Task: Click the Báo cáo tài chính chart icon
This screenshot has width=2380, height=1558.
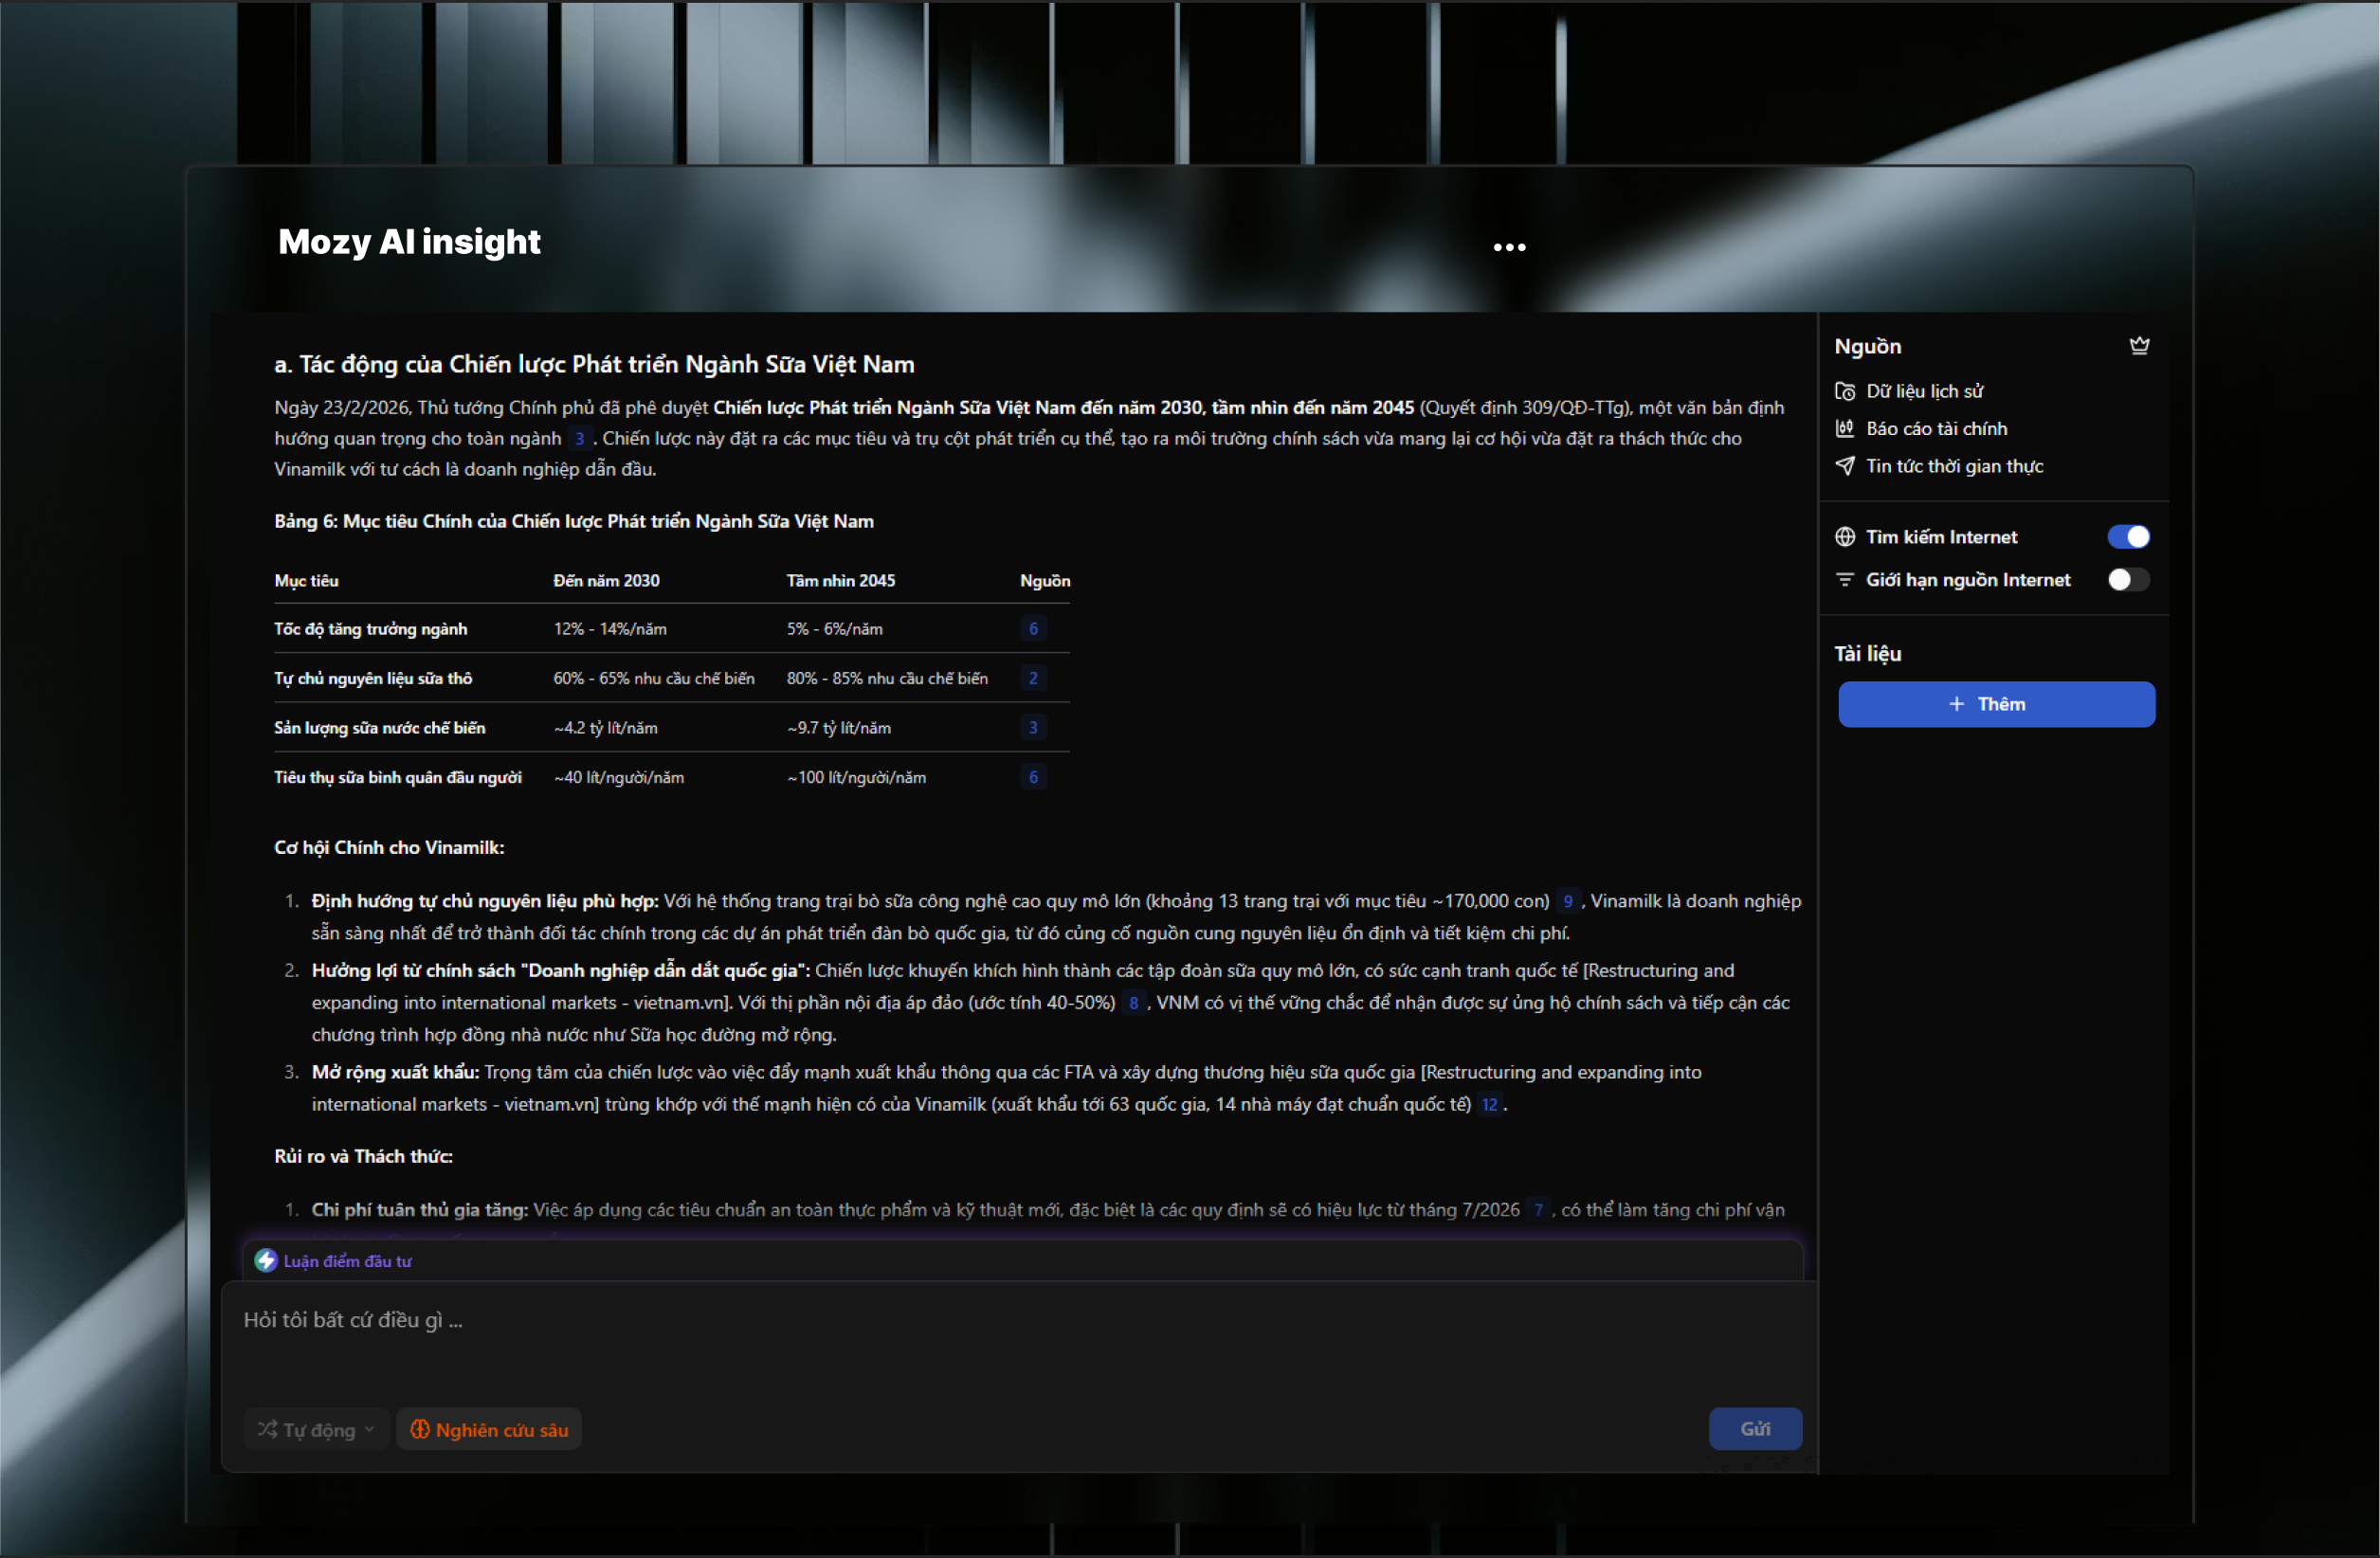Action: click(1845, 429)
